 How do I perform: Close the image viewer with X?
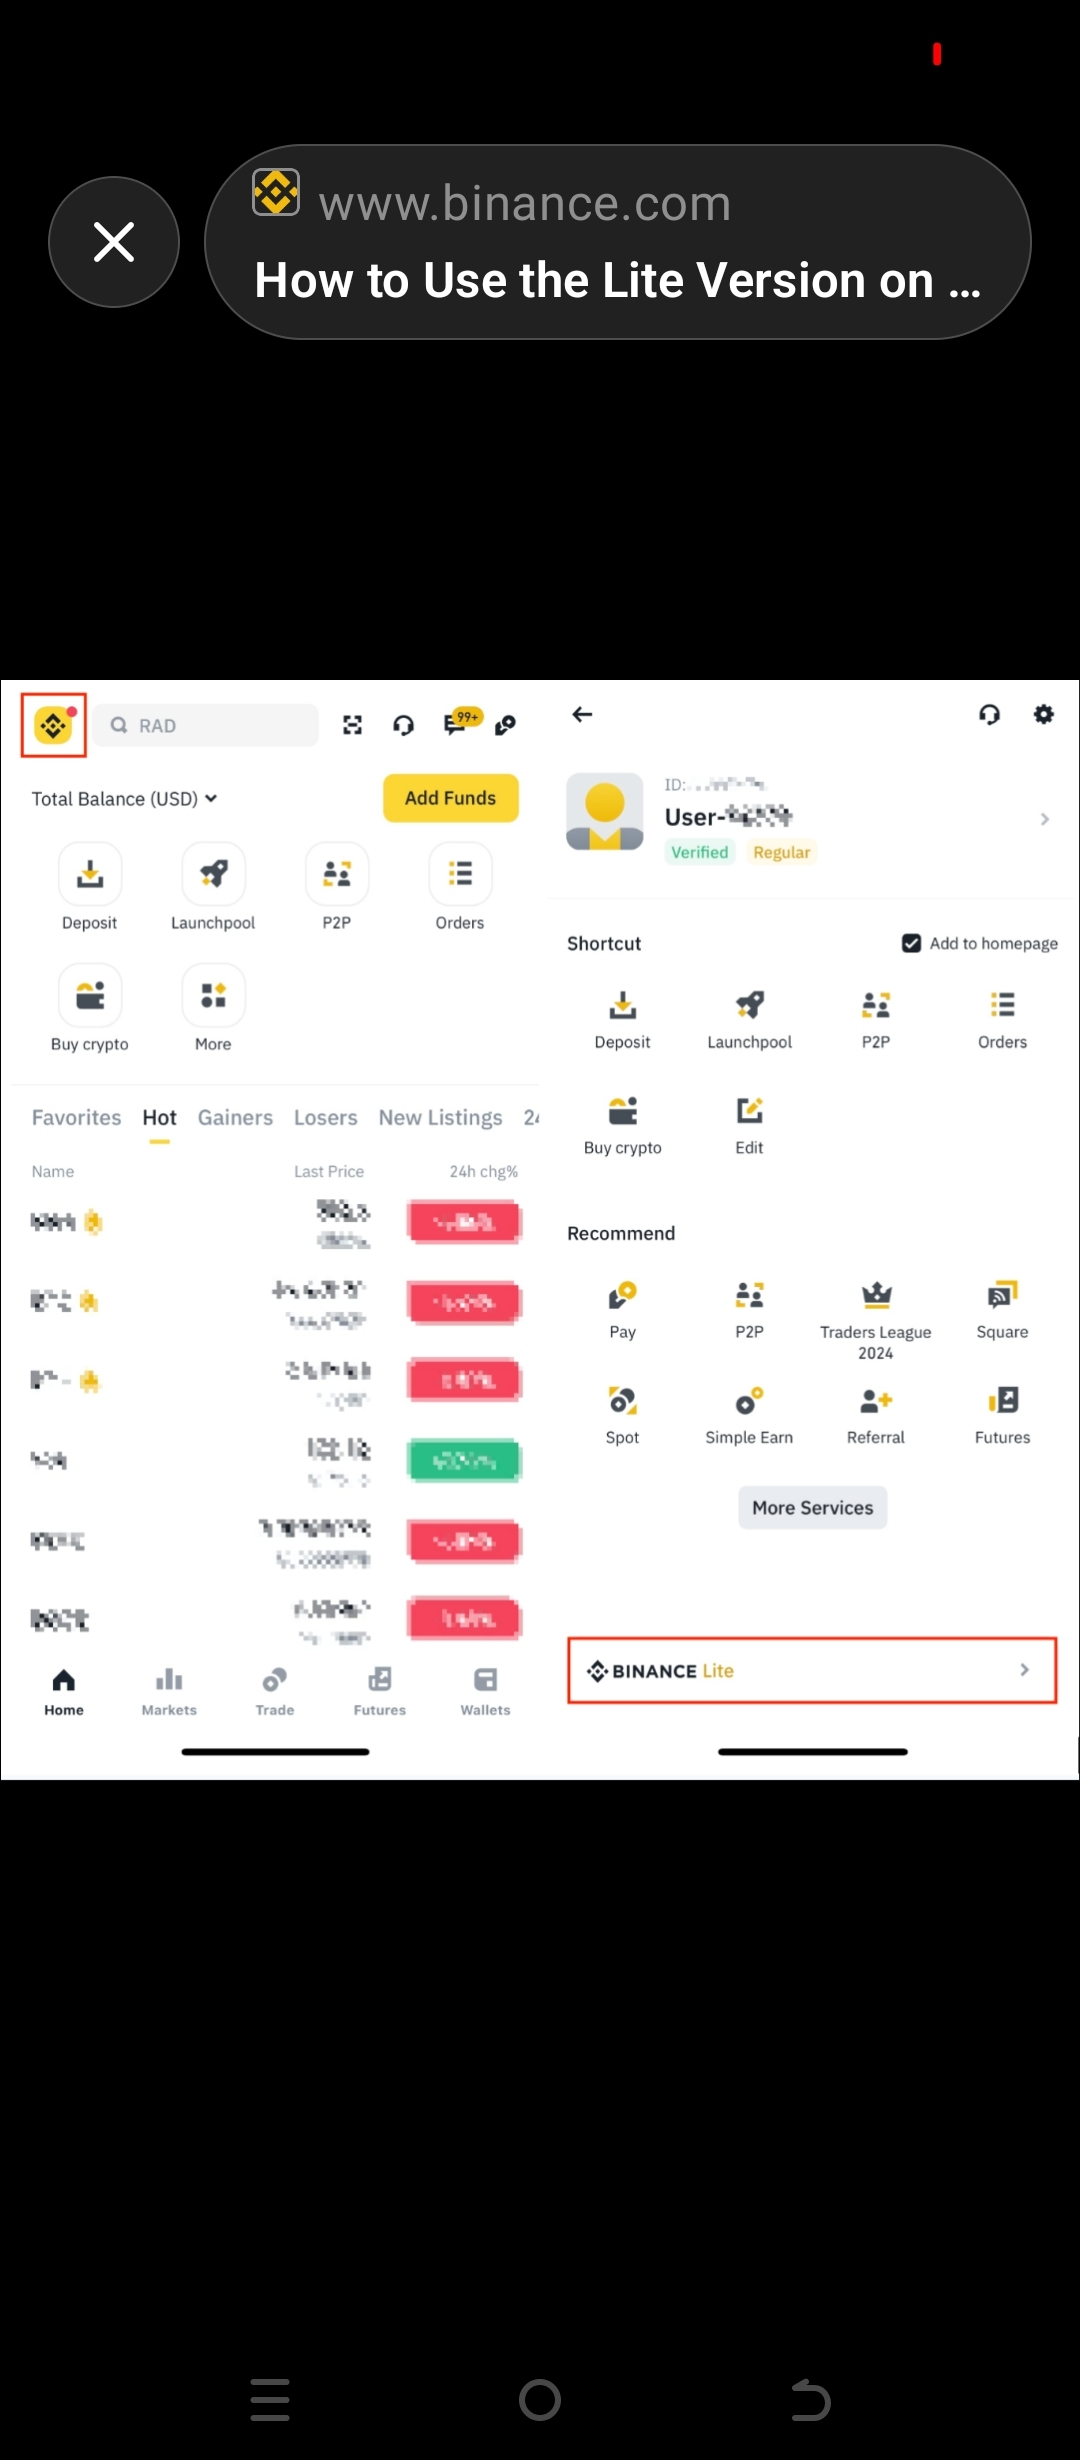click(x=114, y=242)
